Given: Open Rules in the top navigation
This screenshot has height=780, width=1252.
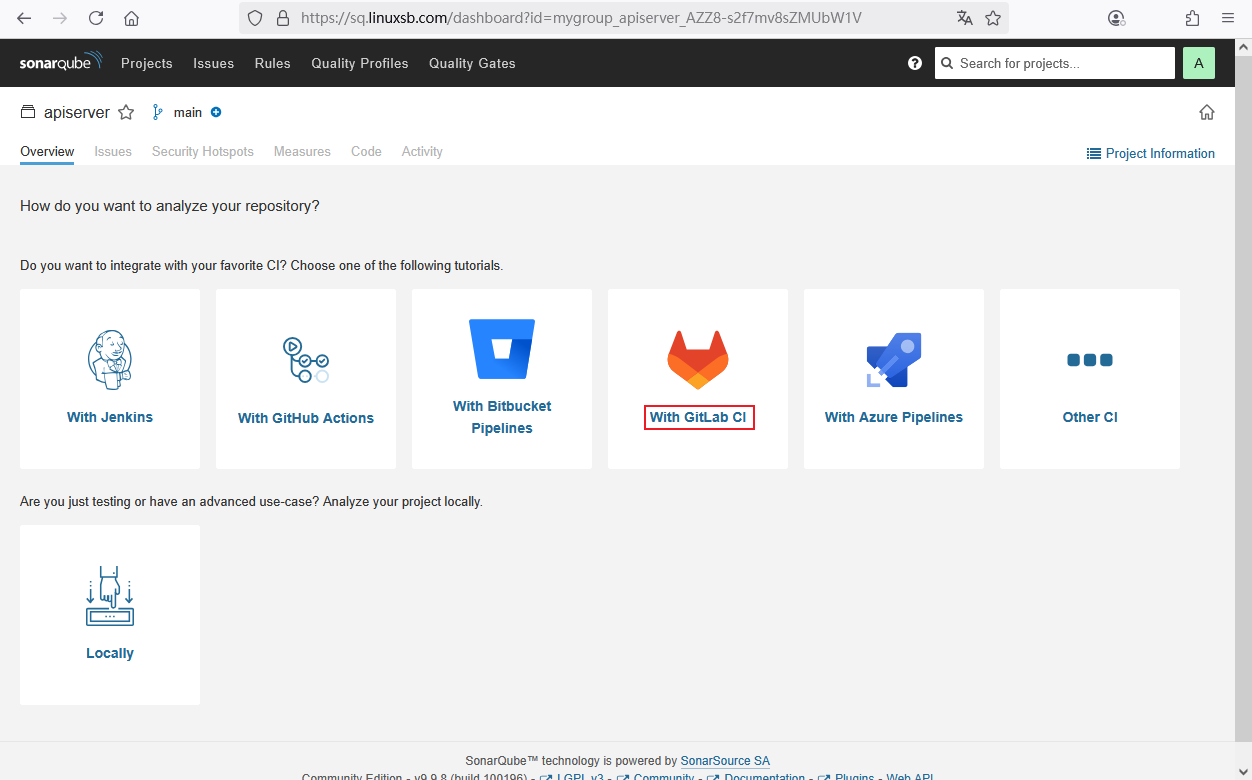Looking at the screenshot, I should [x=272, y=63].
